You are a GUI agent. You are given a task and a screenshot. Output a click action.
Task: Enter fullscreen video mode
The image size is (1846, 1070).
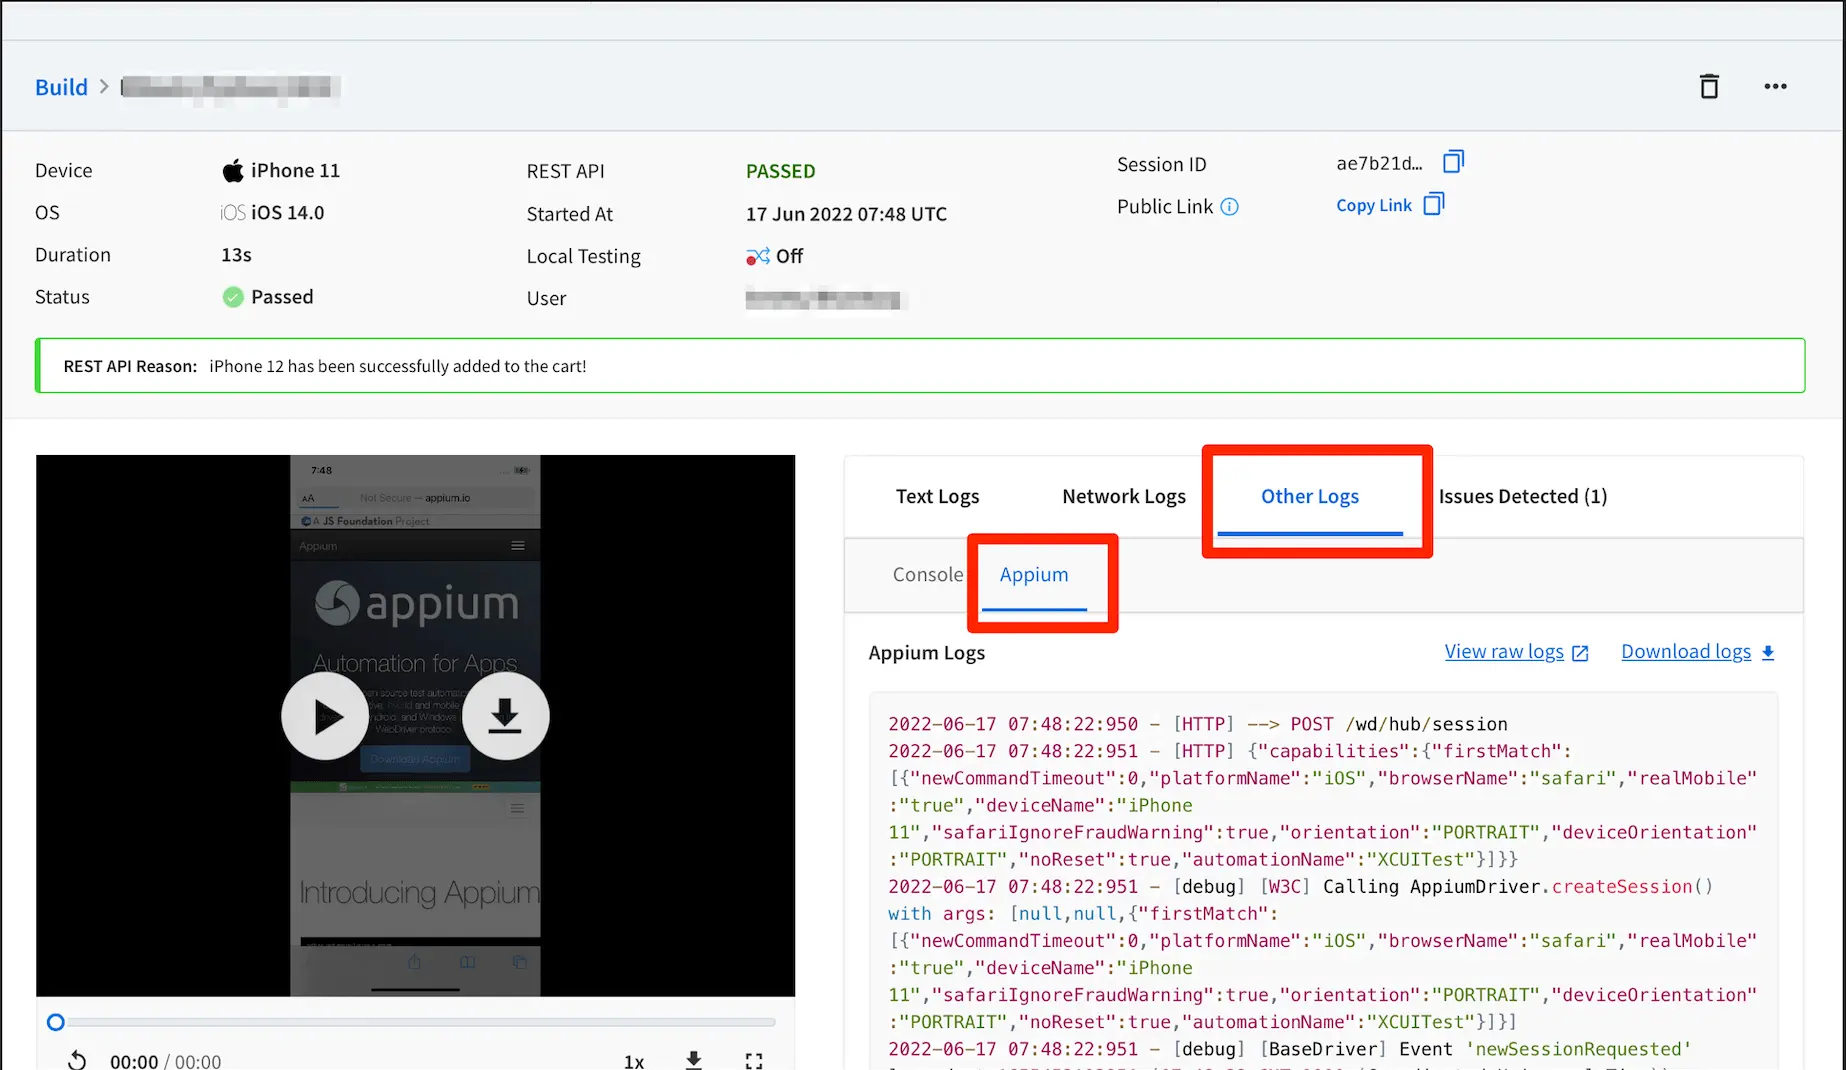(754, 1060)
